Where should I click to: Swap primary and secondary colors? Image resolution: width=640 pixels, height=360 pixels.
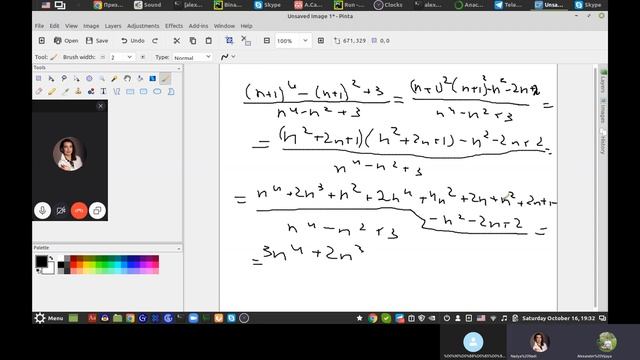pos(51,258)
